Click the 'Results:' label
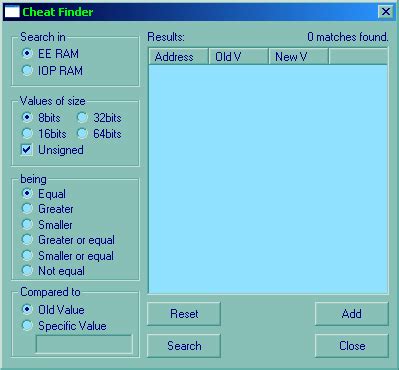 166,37
